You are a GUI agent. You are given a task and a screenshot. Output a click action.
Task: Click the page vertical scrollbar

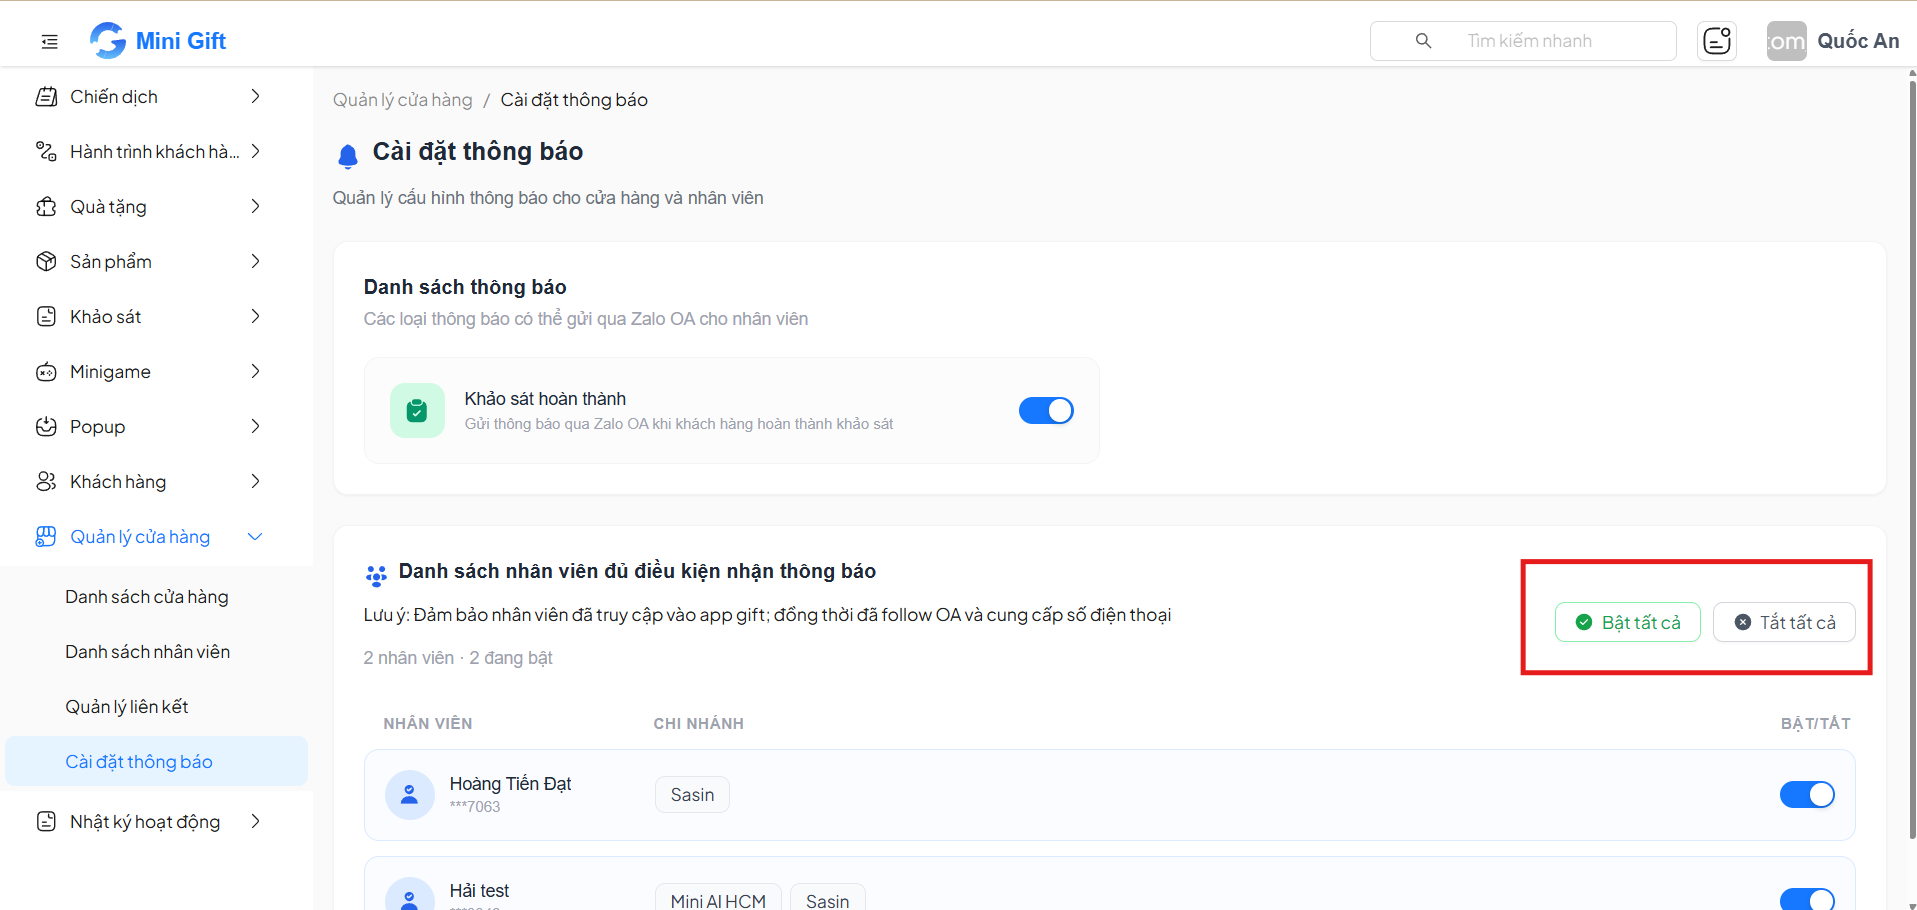(x=1912, y=460)
